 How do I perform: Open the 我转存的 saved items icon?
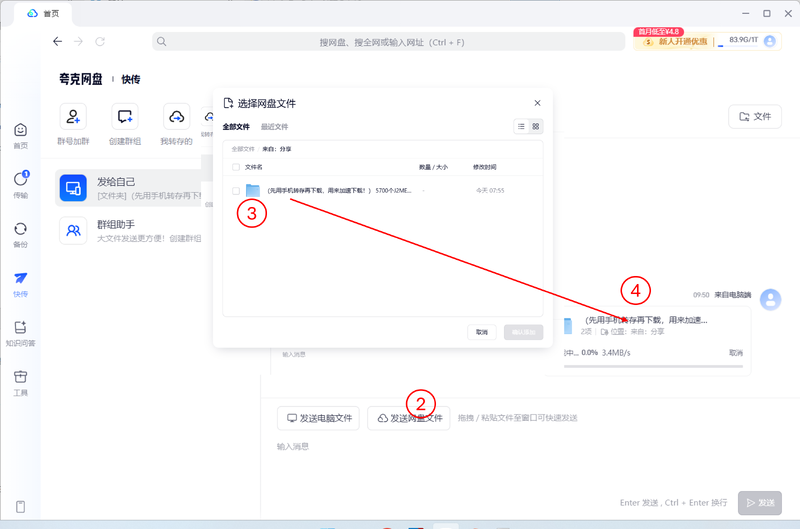click(x=177, y=116)
